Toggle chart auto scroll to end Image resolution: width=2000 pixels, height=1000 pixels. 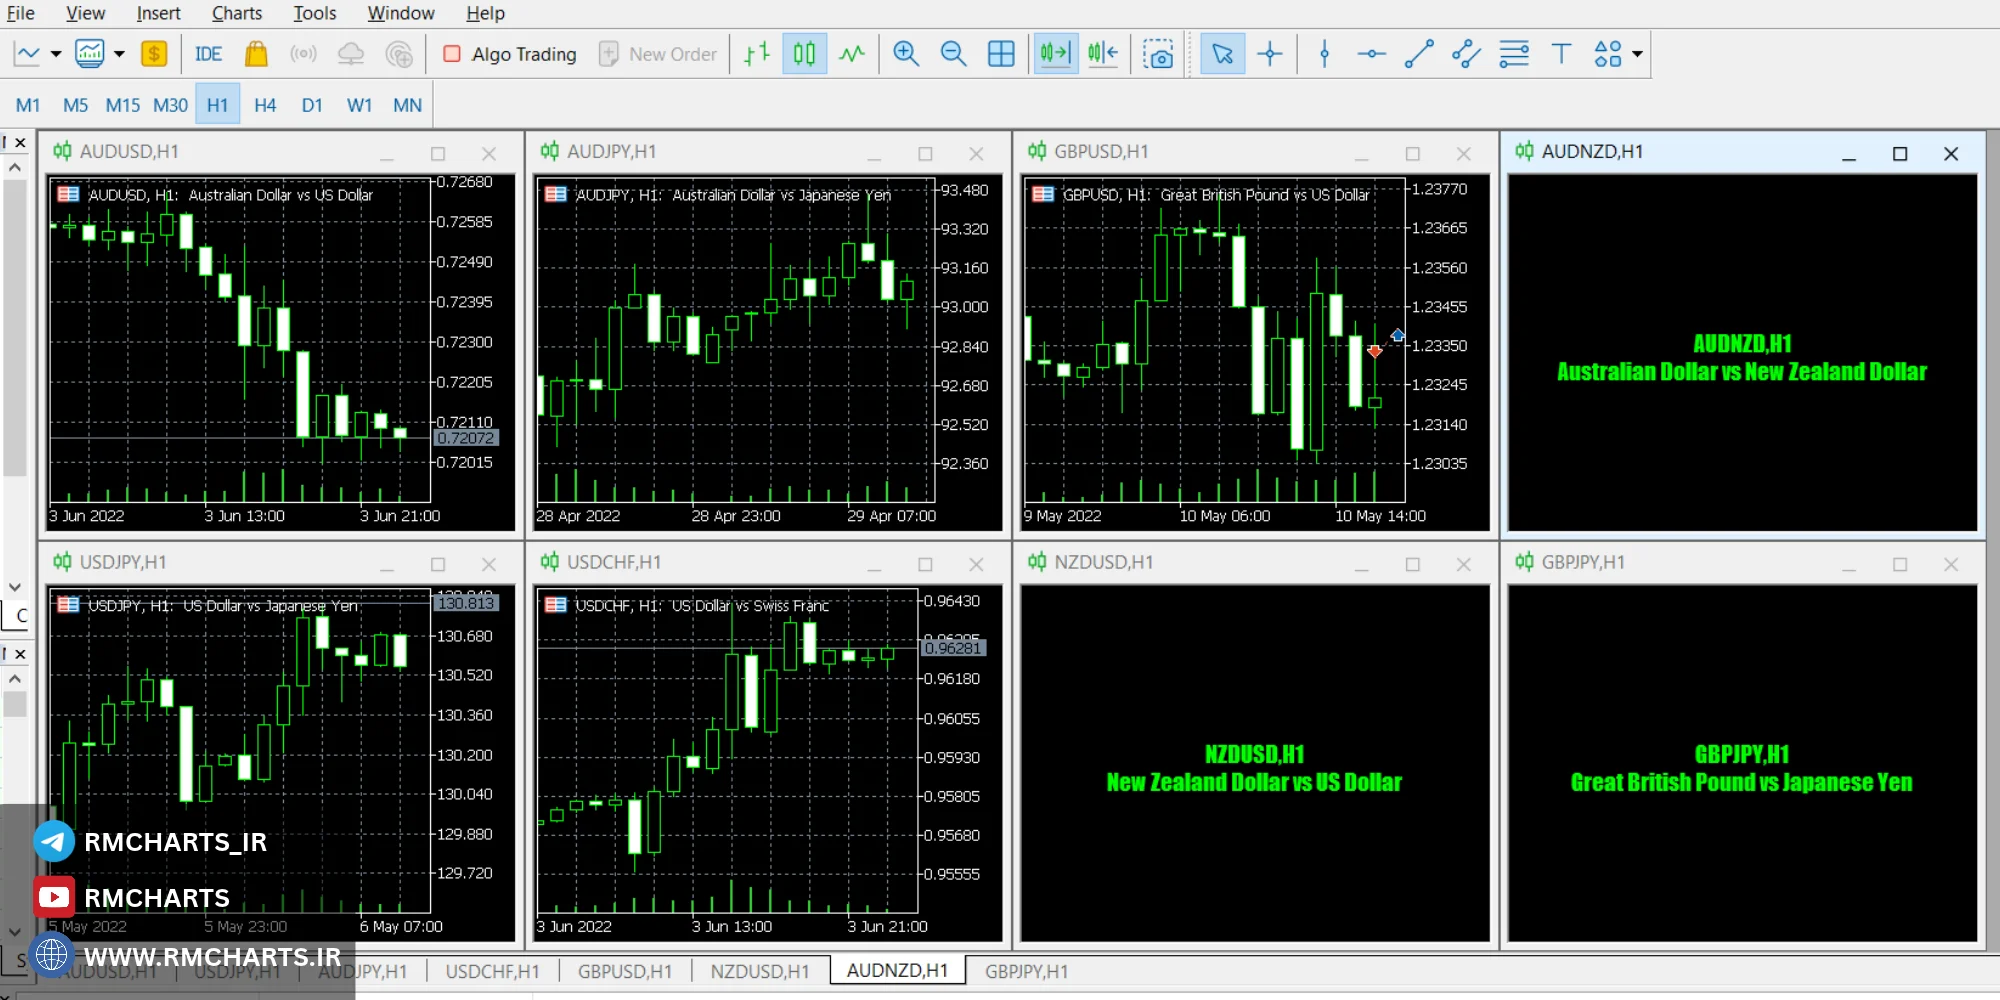pyautogui.click(x=1055, y=54)
